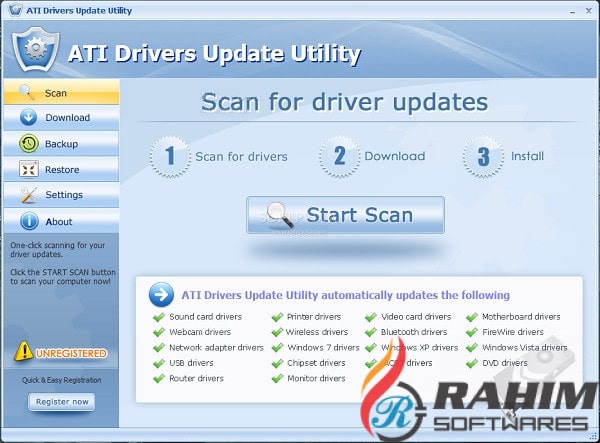Start the driver scan
Screen dimensions: 600x443
click(x=346, y=215)
